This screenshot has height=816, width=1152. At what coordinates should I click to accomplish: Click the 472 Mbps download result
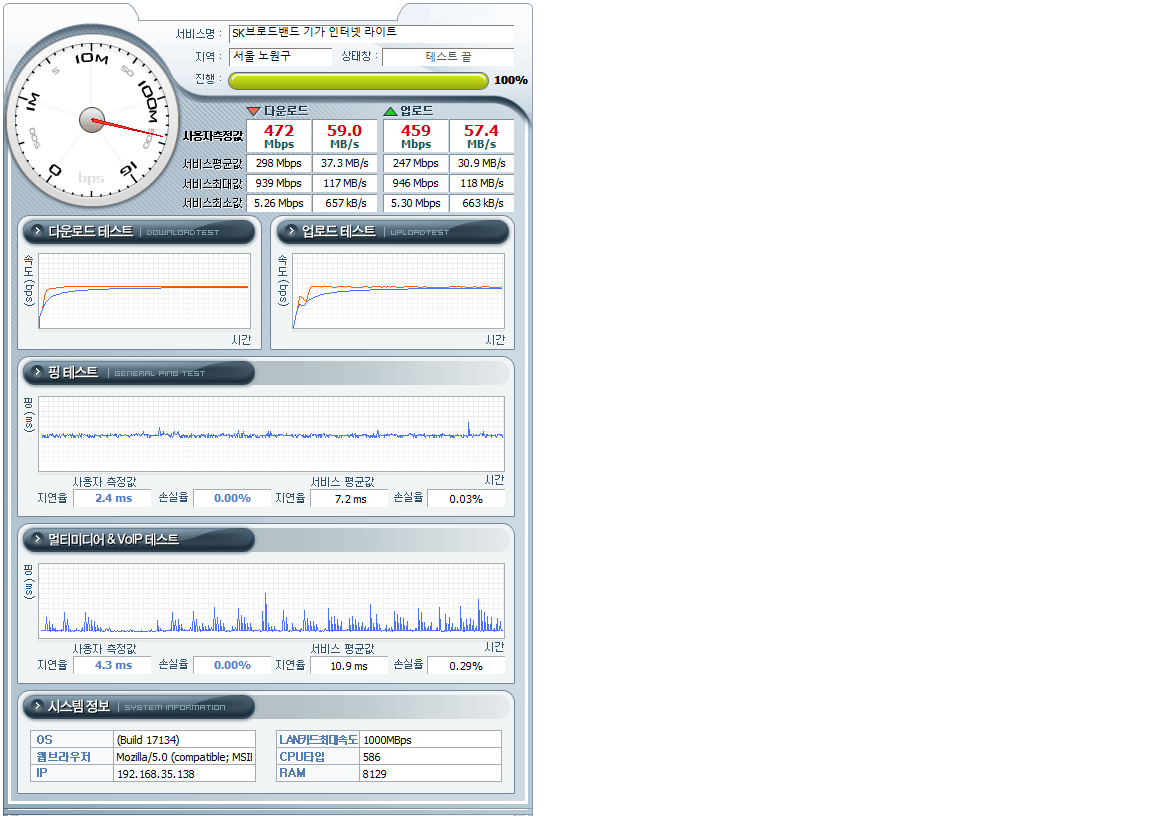click(278, 136)
